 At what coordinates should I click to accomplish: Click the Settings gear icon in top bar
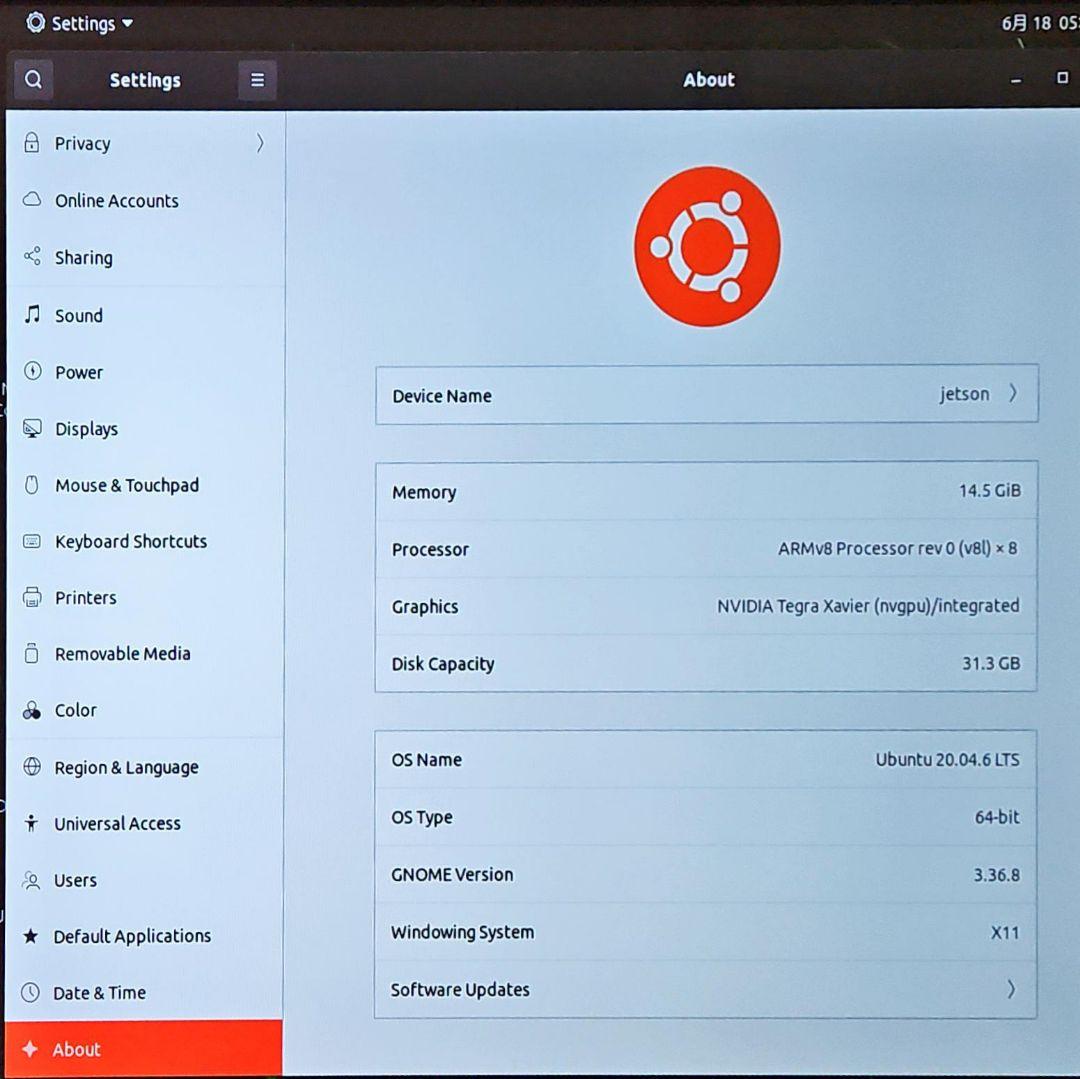click(35, 23)
